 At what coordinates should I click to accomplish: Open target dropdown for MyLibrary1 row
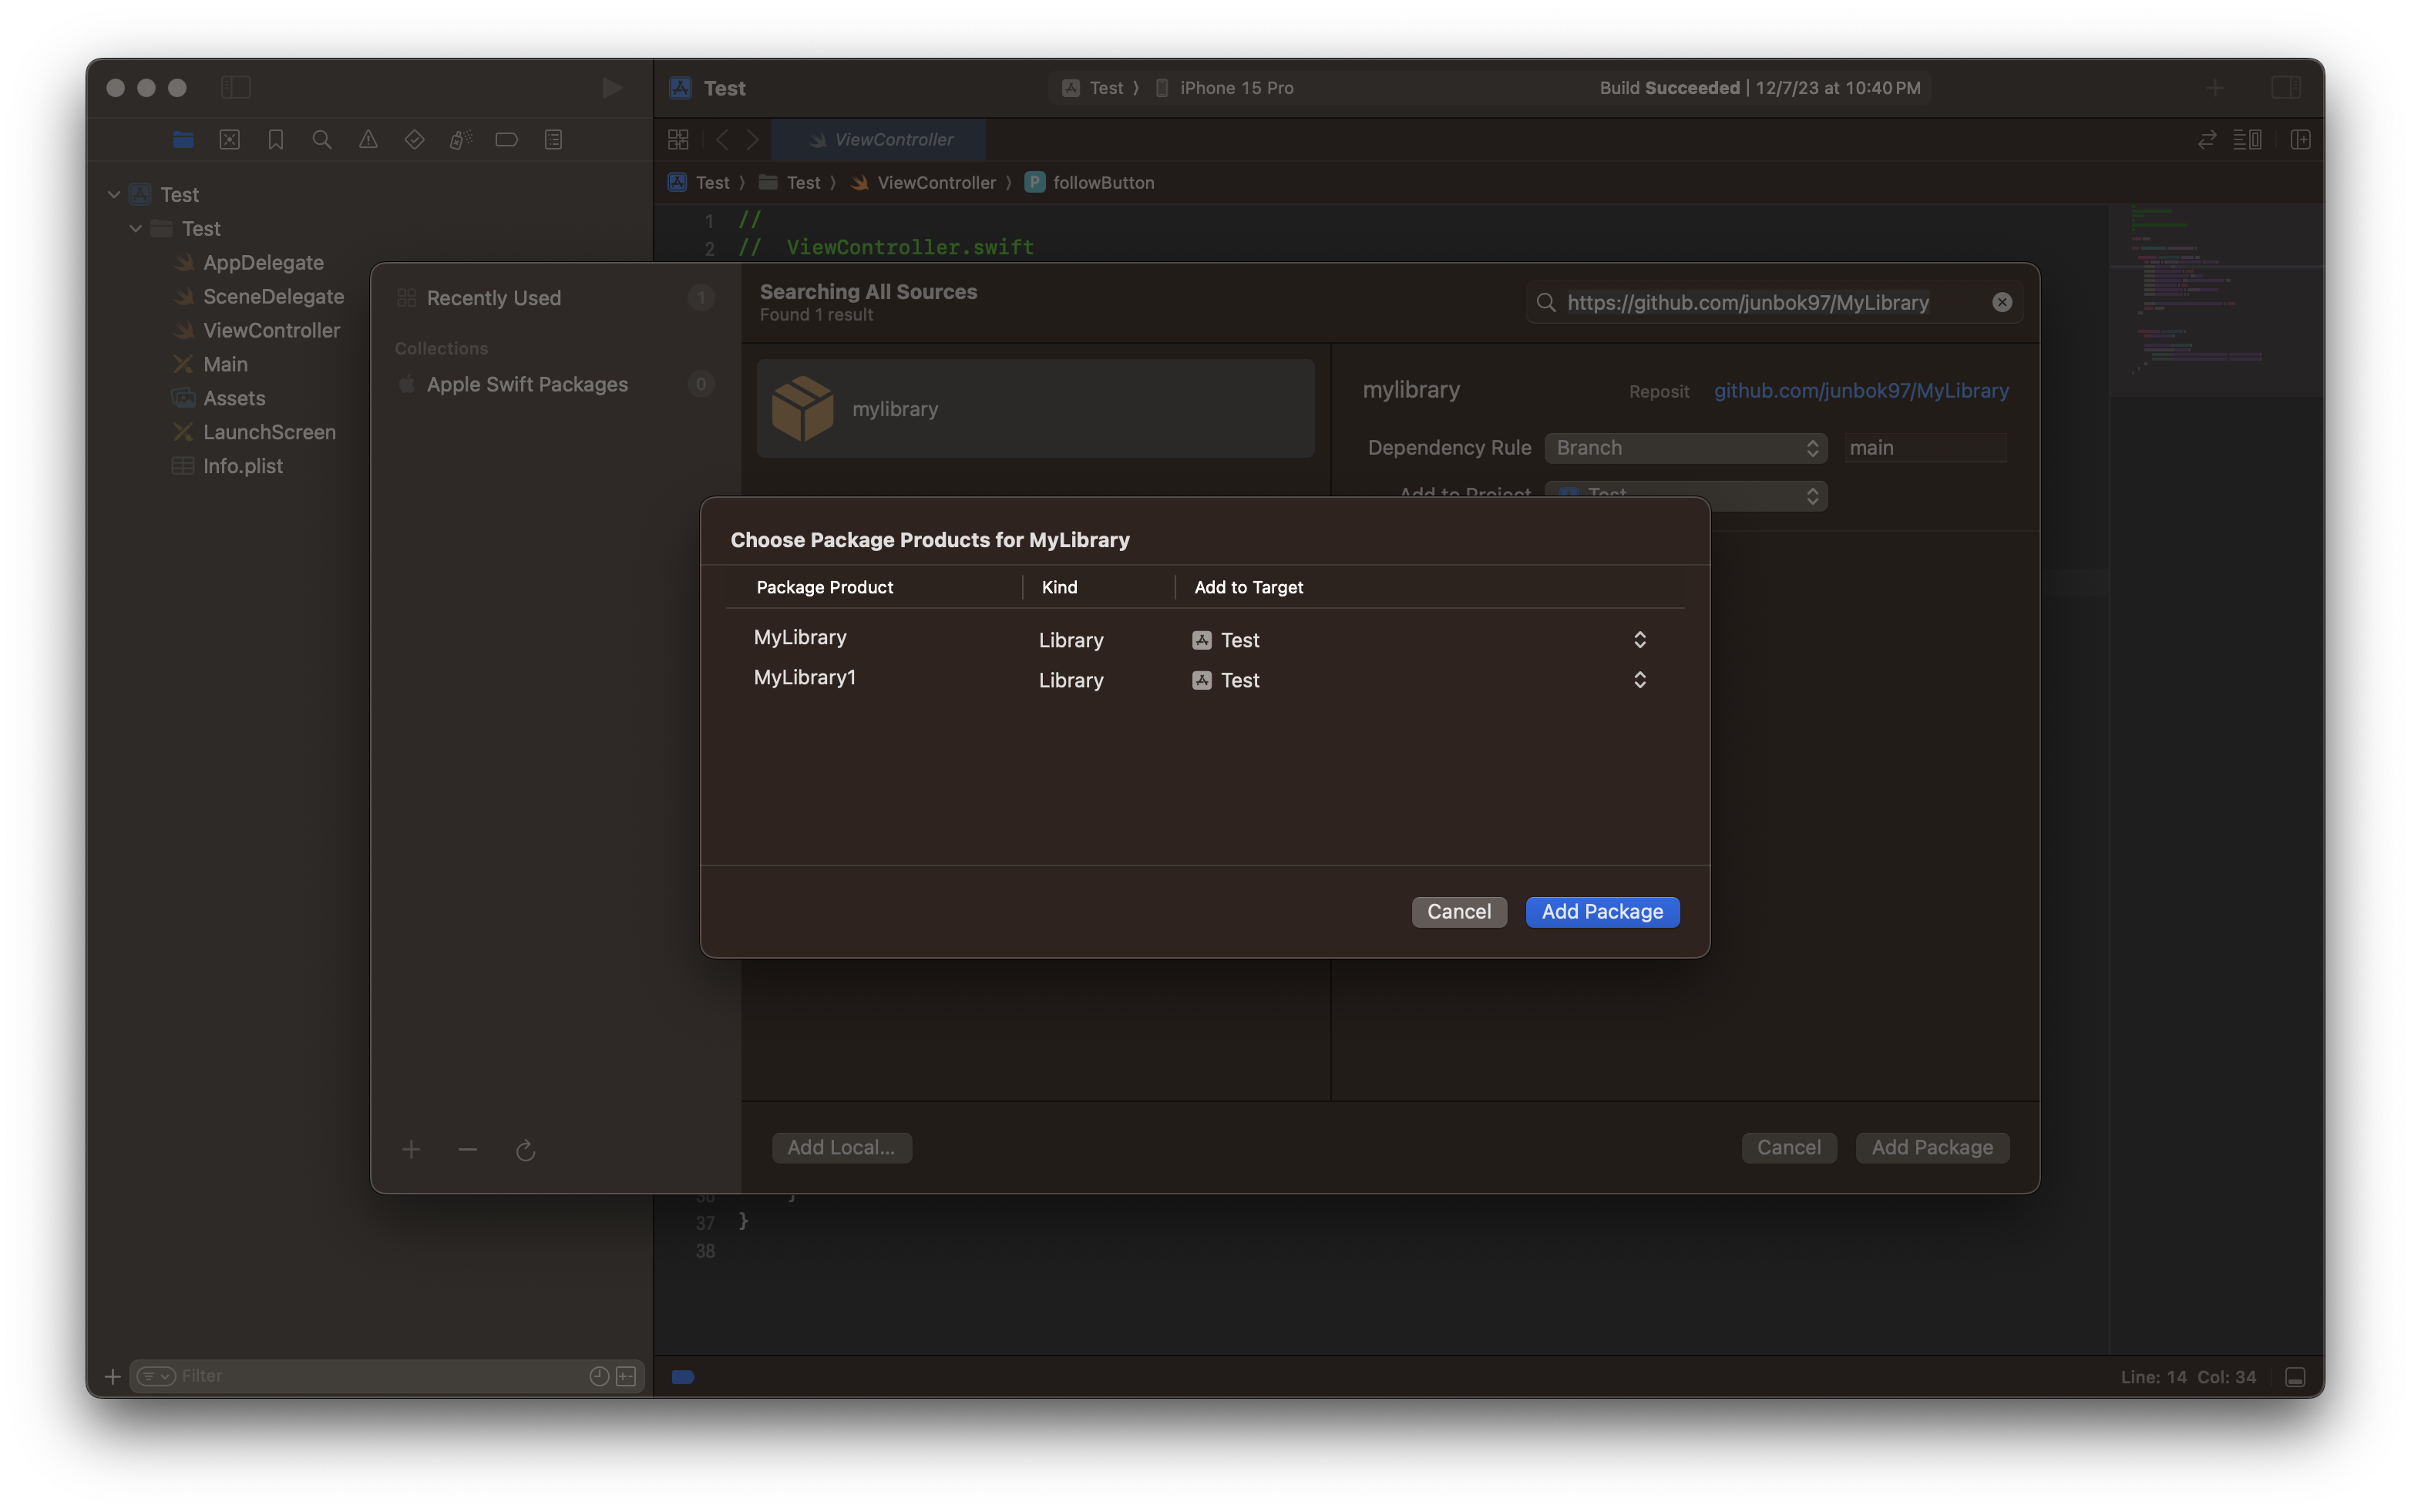pos(1639,680)
